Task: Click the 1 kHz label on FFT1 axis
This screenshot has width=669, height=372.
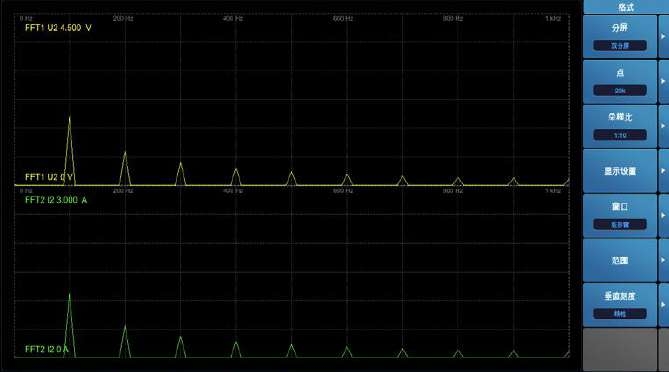Action: [553, 18]
